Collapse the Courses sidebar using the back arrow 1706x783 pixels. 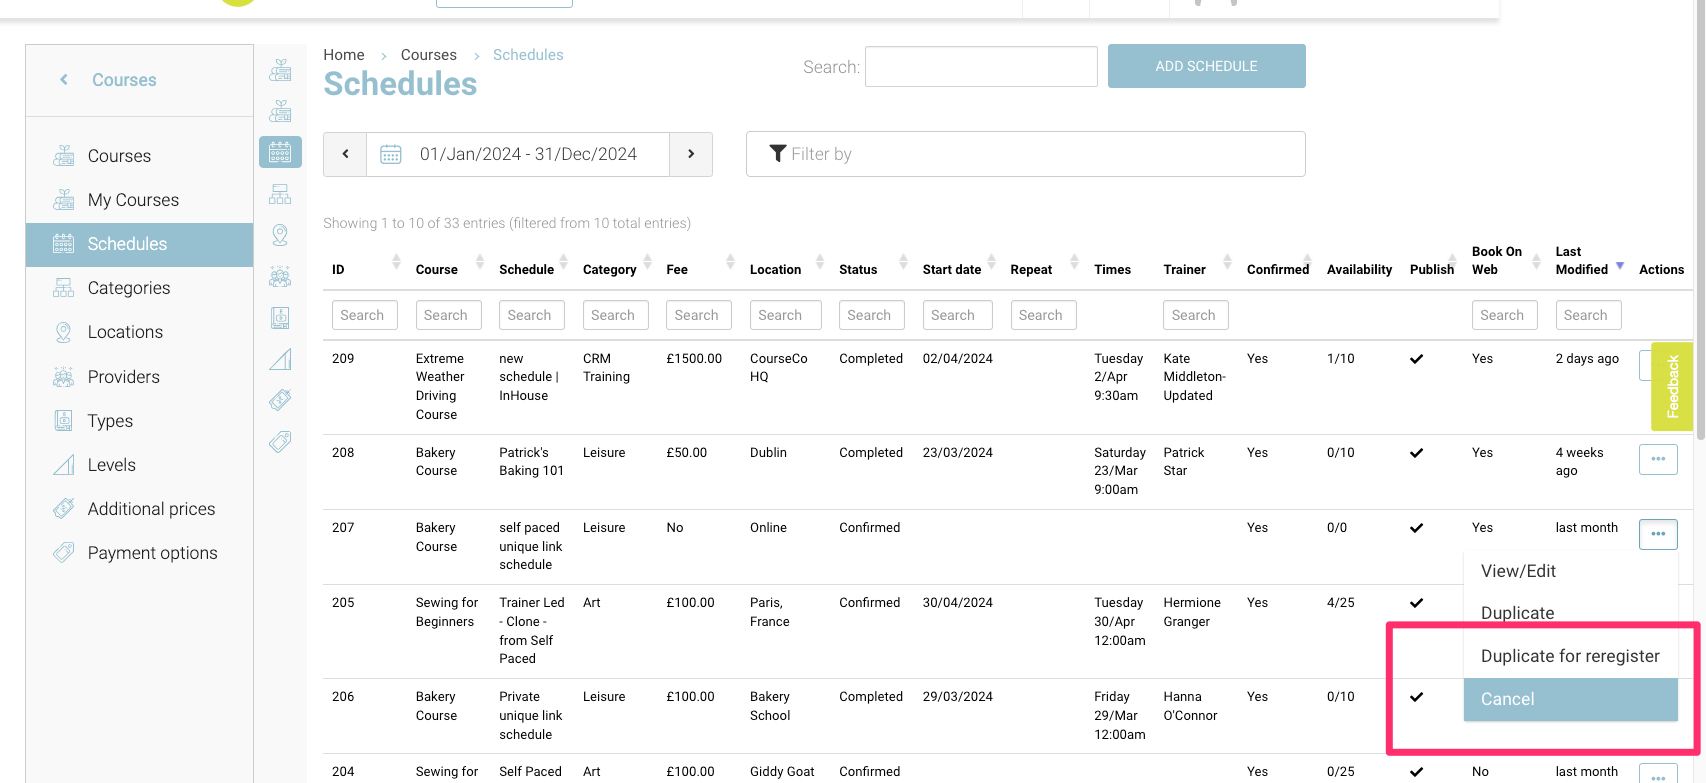[64, 80]
